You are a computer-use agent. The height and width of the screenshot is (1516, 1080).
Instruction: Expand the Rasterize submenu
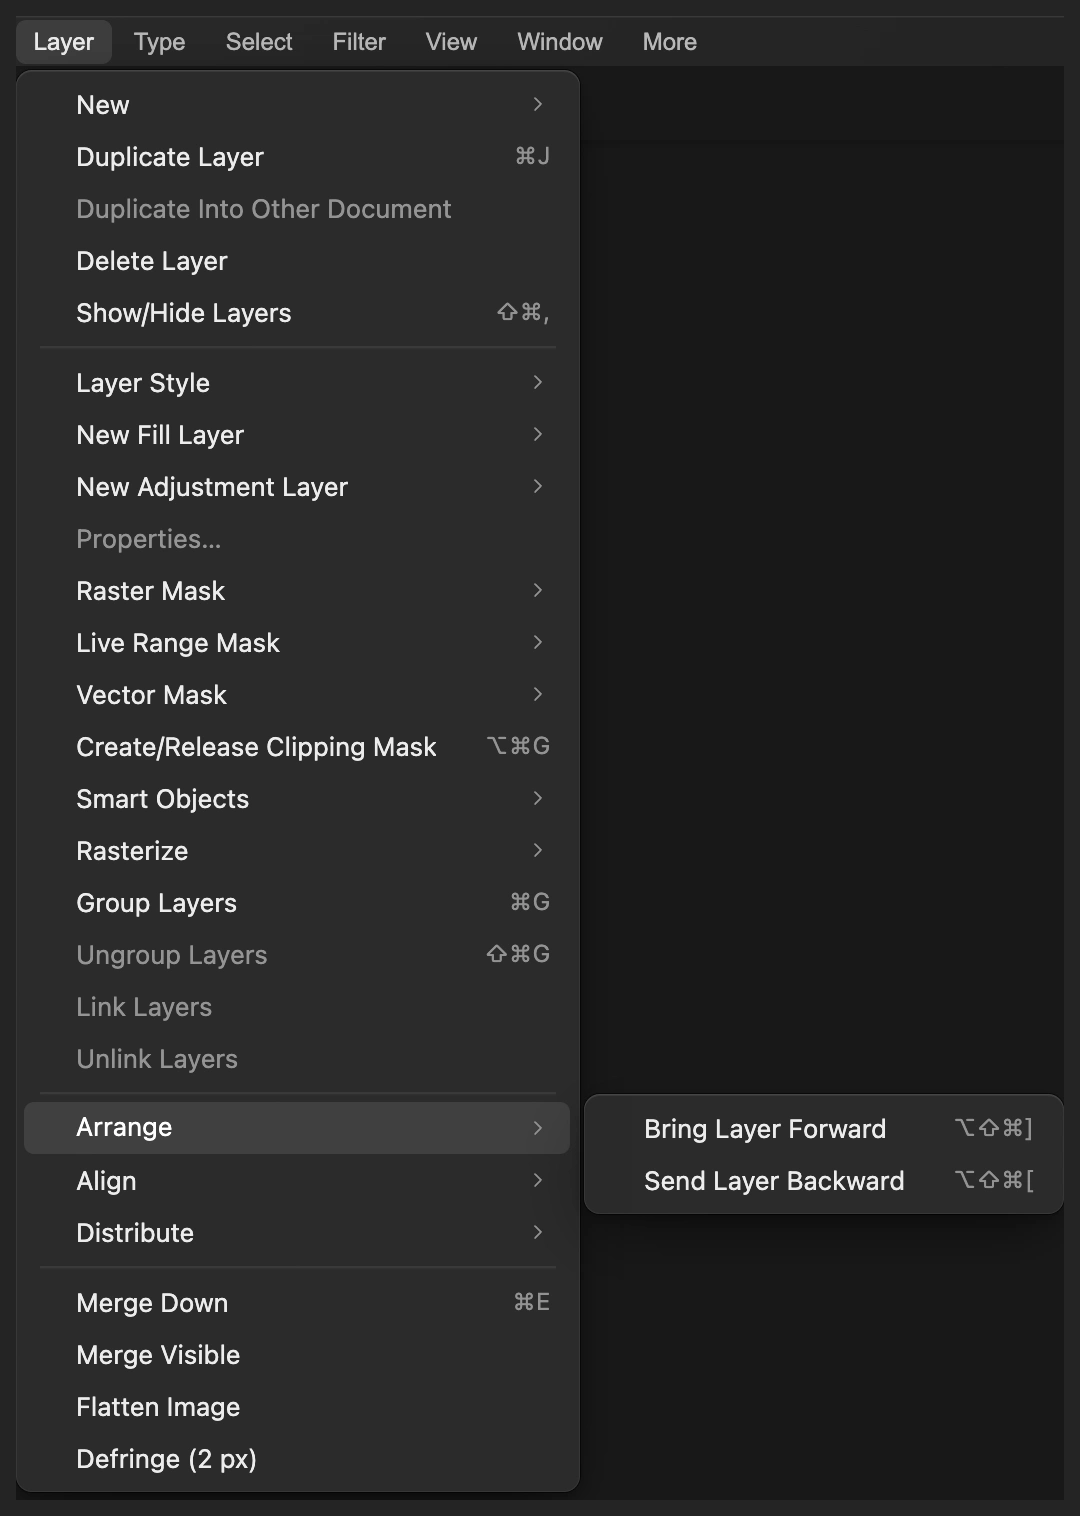[x=297, y=851]
